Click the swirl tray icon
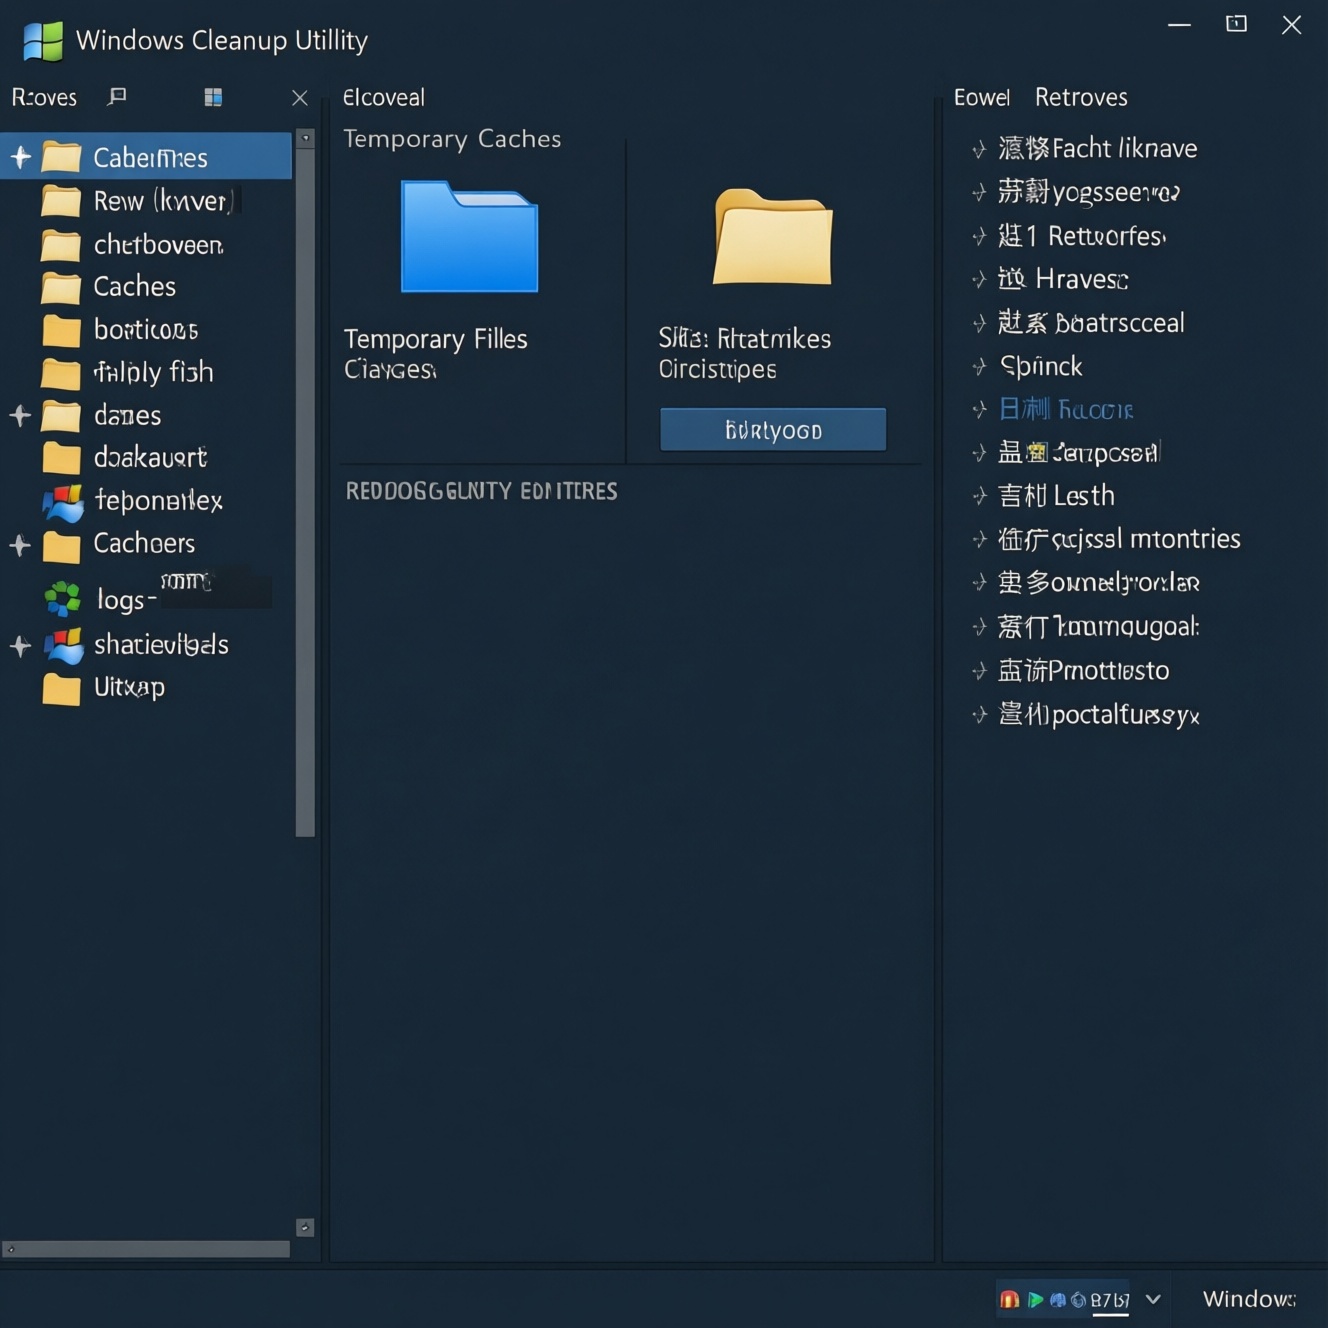Viewport: 1328px width, 1328px height. pyautogui.click(x=1078, y=1300)
